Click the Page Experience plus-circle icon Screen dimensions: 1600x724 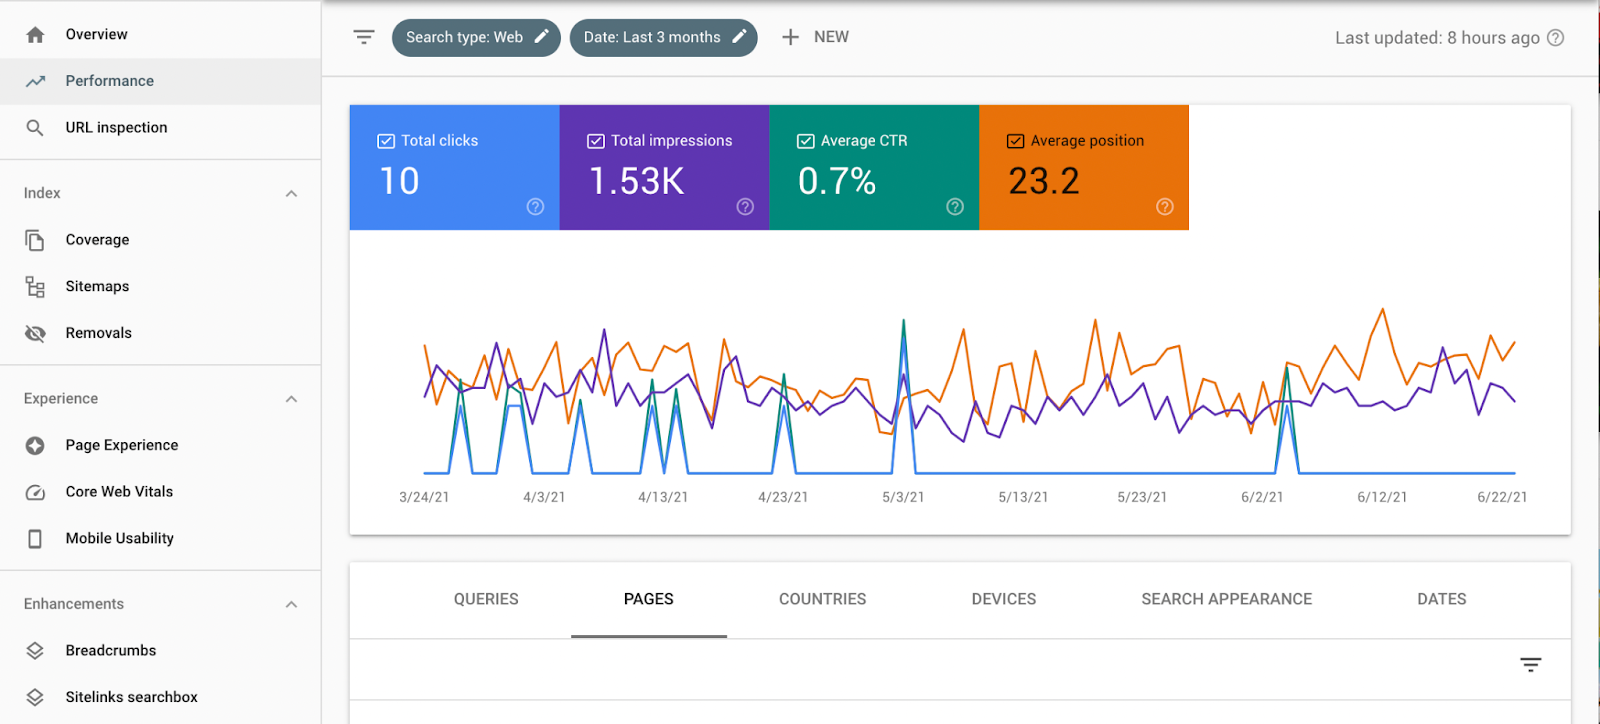35,446
